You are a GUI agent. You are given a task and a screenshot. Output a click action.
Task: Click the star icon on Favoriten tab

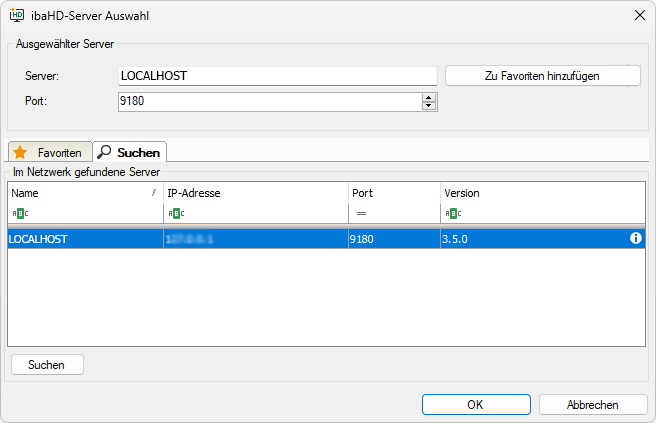(x=20, y=152)
